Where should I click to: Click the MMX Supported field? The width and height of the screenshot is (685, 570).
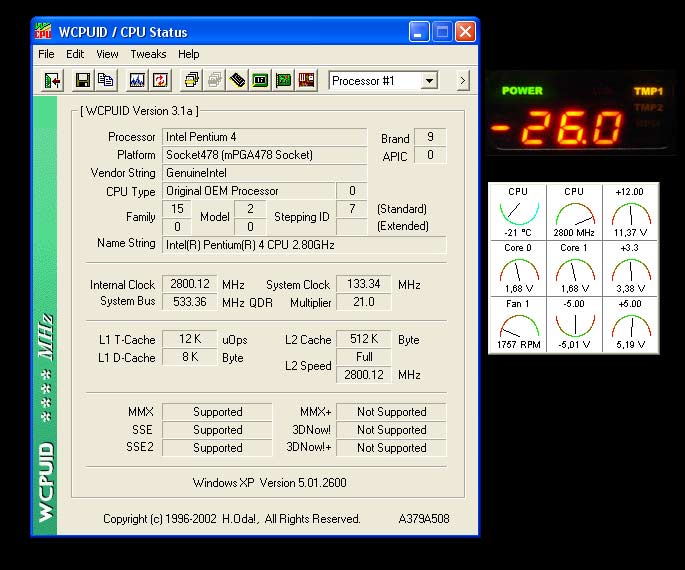pyautogui.click(x=217, y=412)
